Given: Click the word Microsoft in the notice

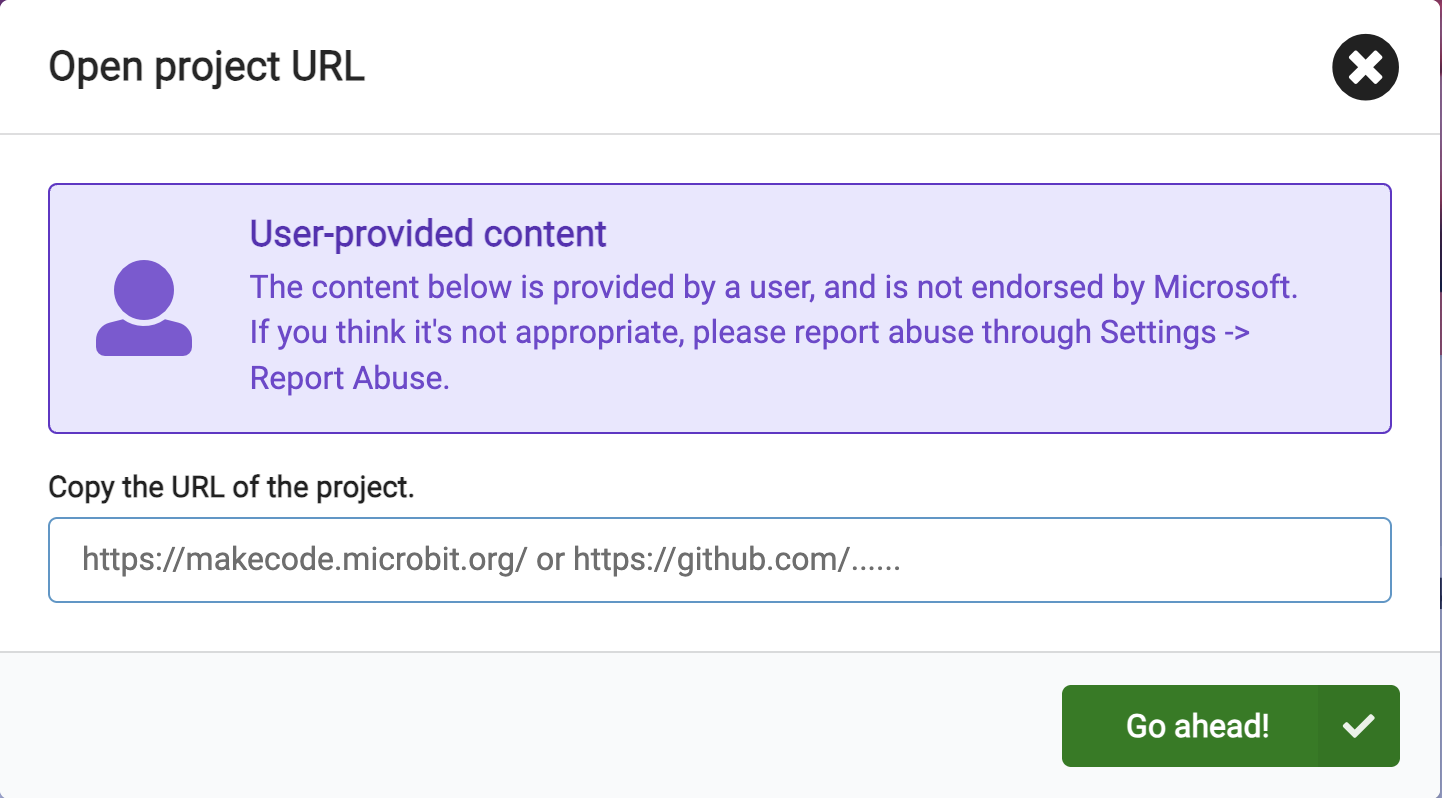Looking at the screenshot, I should point(1225,287).
